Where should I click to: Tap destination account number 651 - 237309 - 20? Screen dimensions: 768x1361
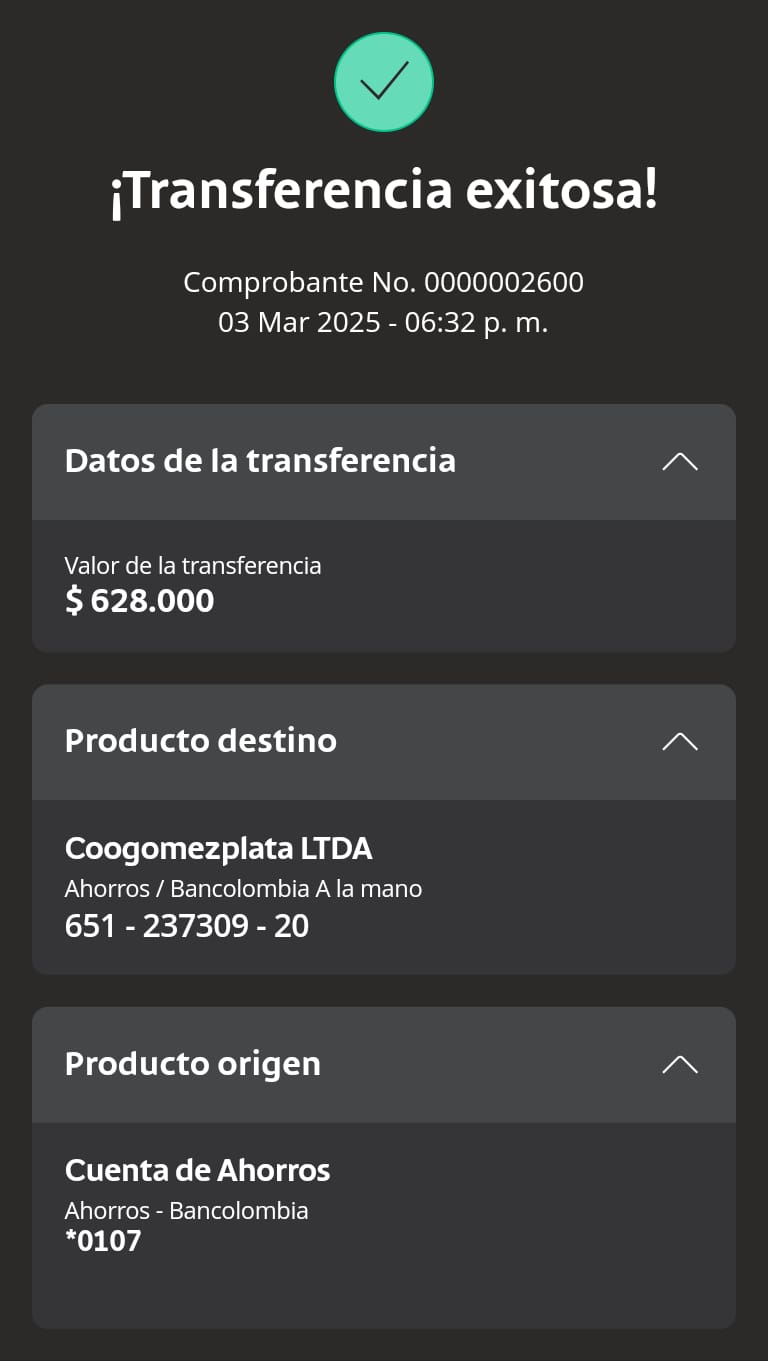[x=187, y=926]
